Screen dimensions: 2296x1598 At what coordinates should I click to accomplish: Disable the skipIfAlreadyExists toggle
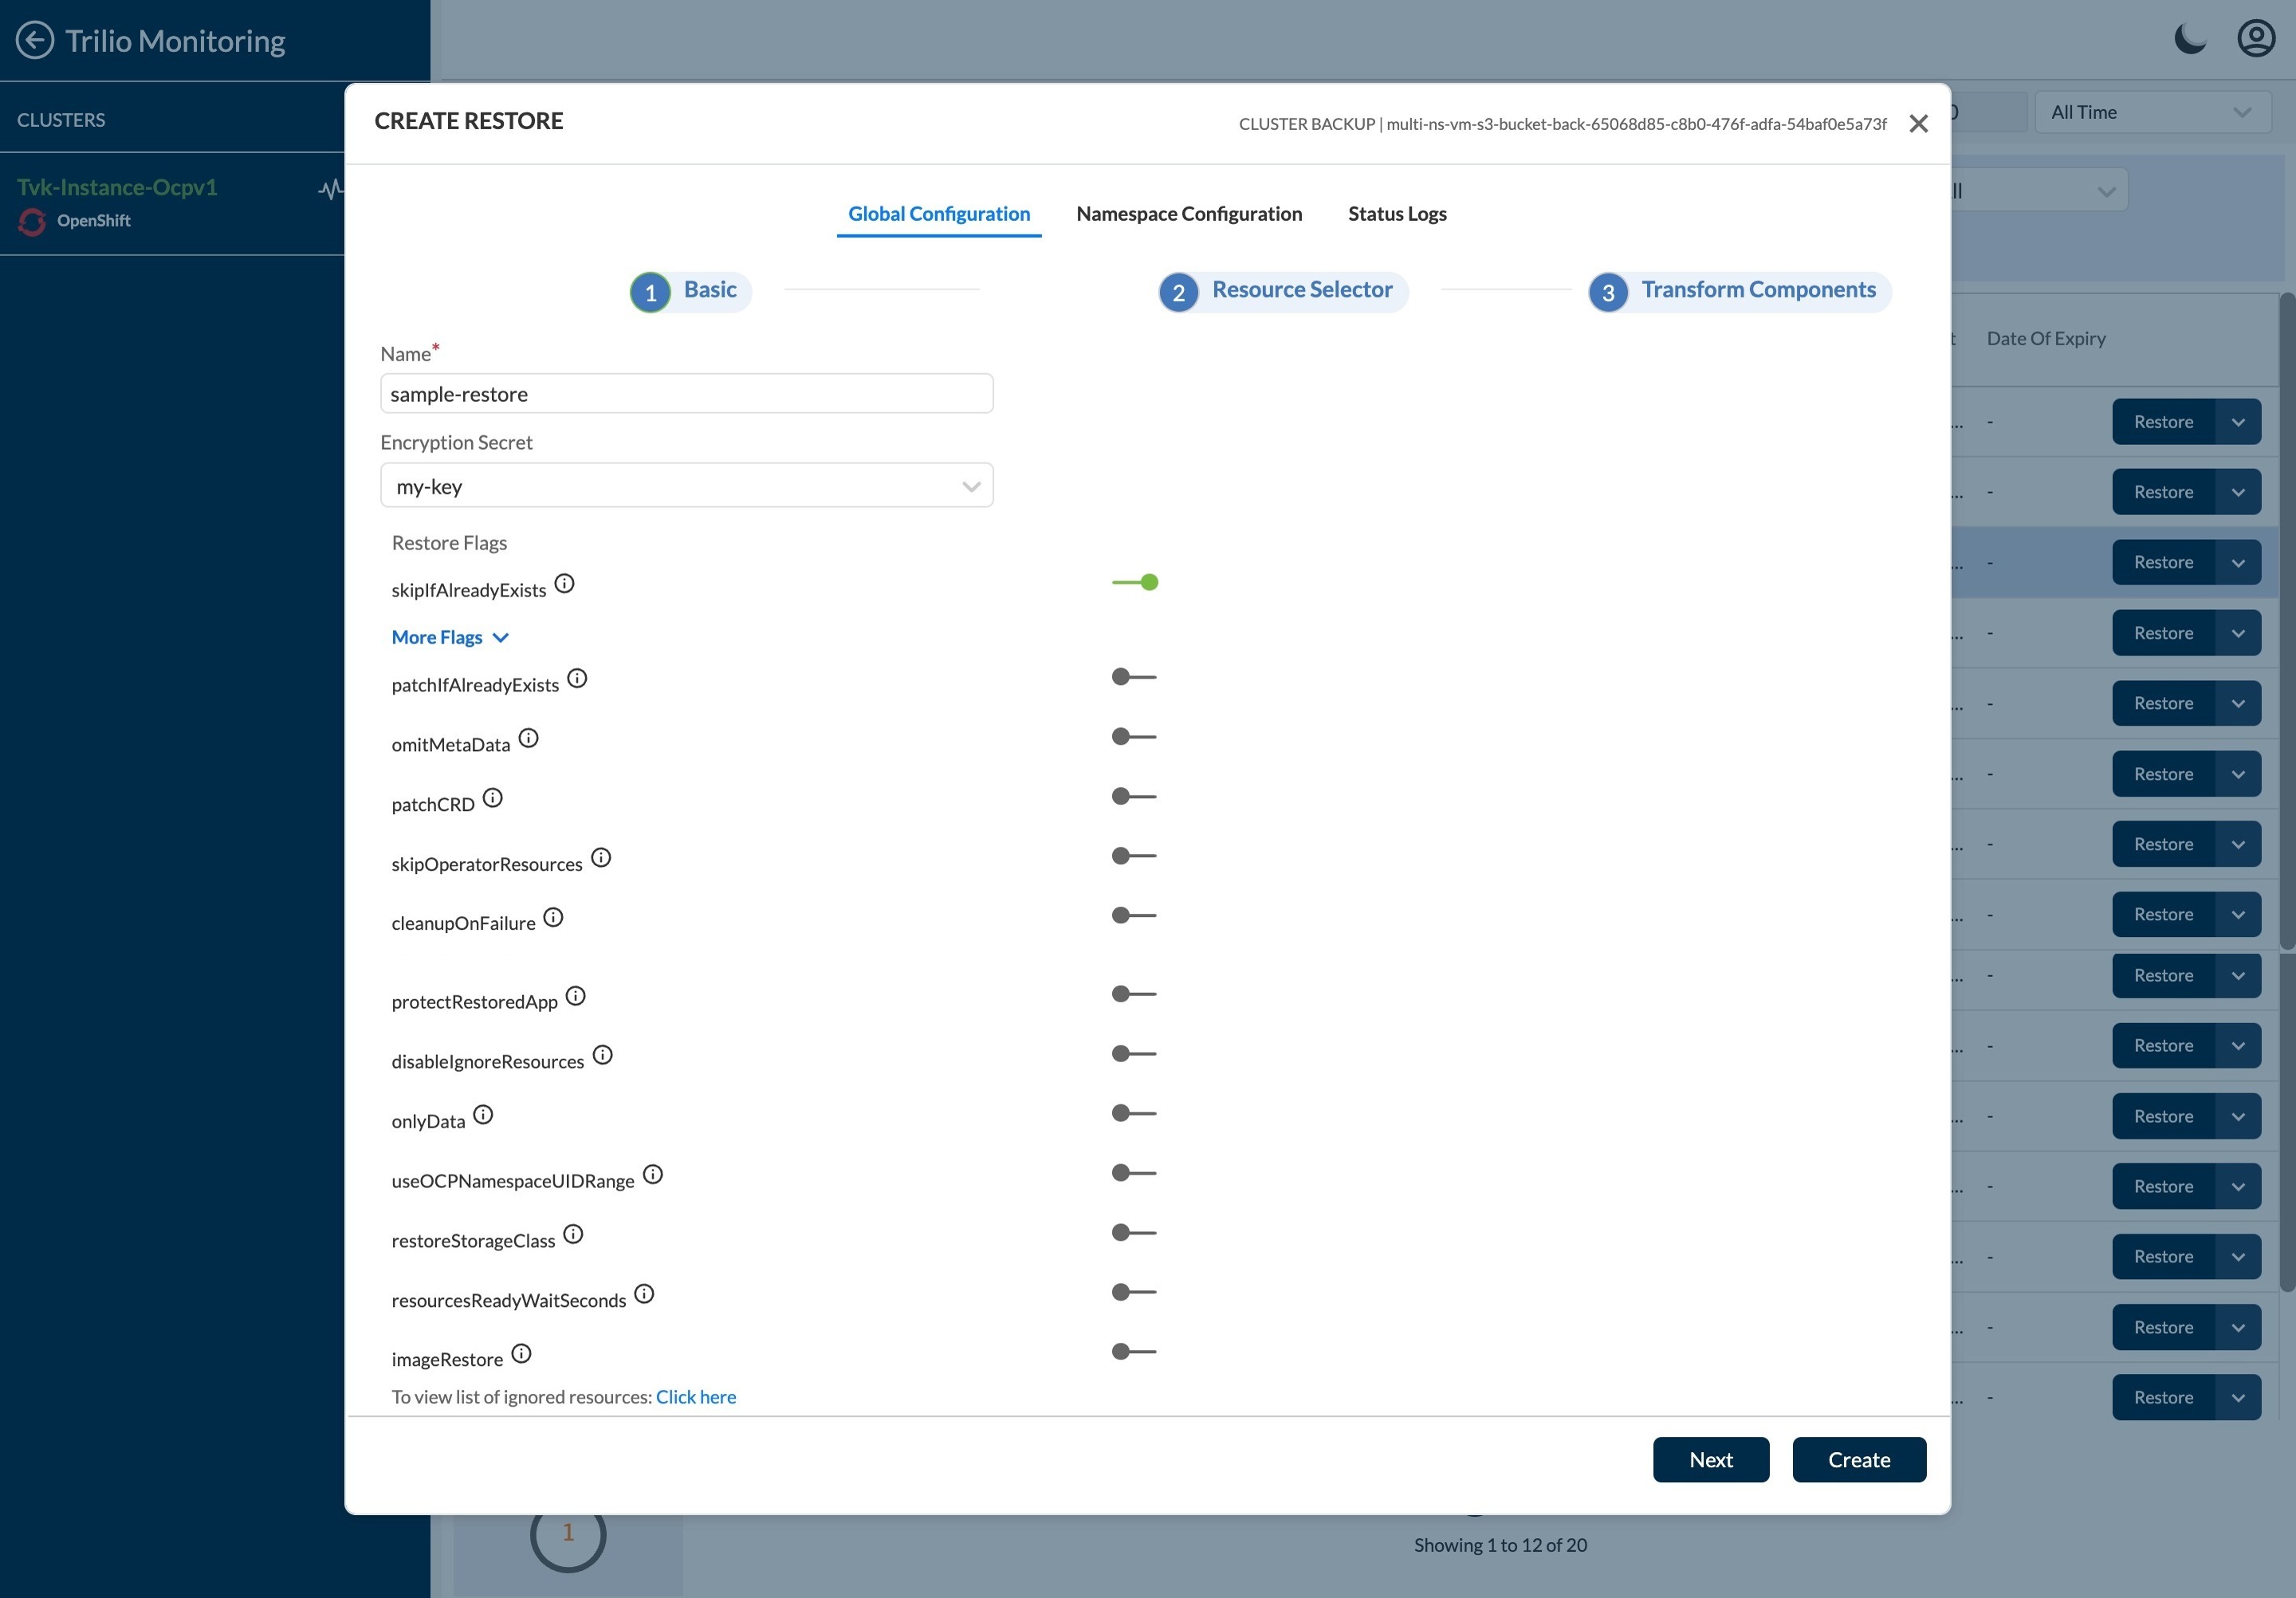coord(1135,582)
